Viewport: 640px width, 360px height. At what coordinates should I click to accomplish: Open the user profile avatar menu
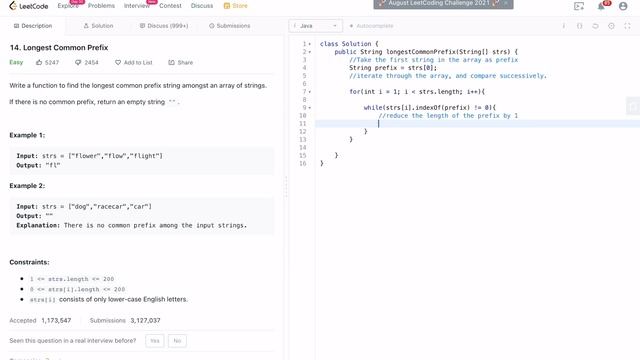click(623, 6)
